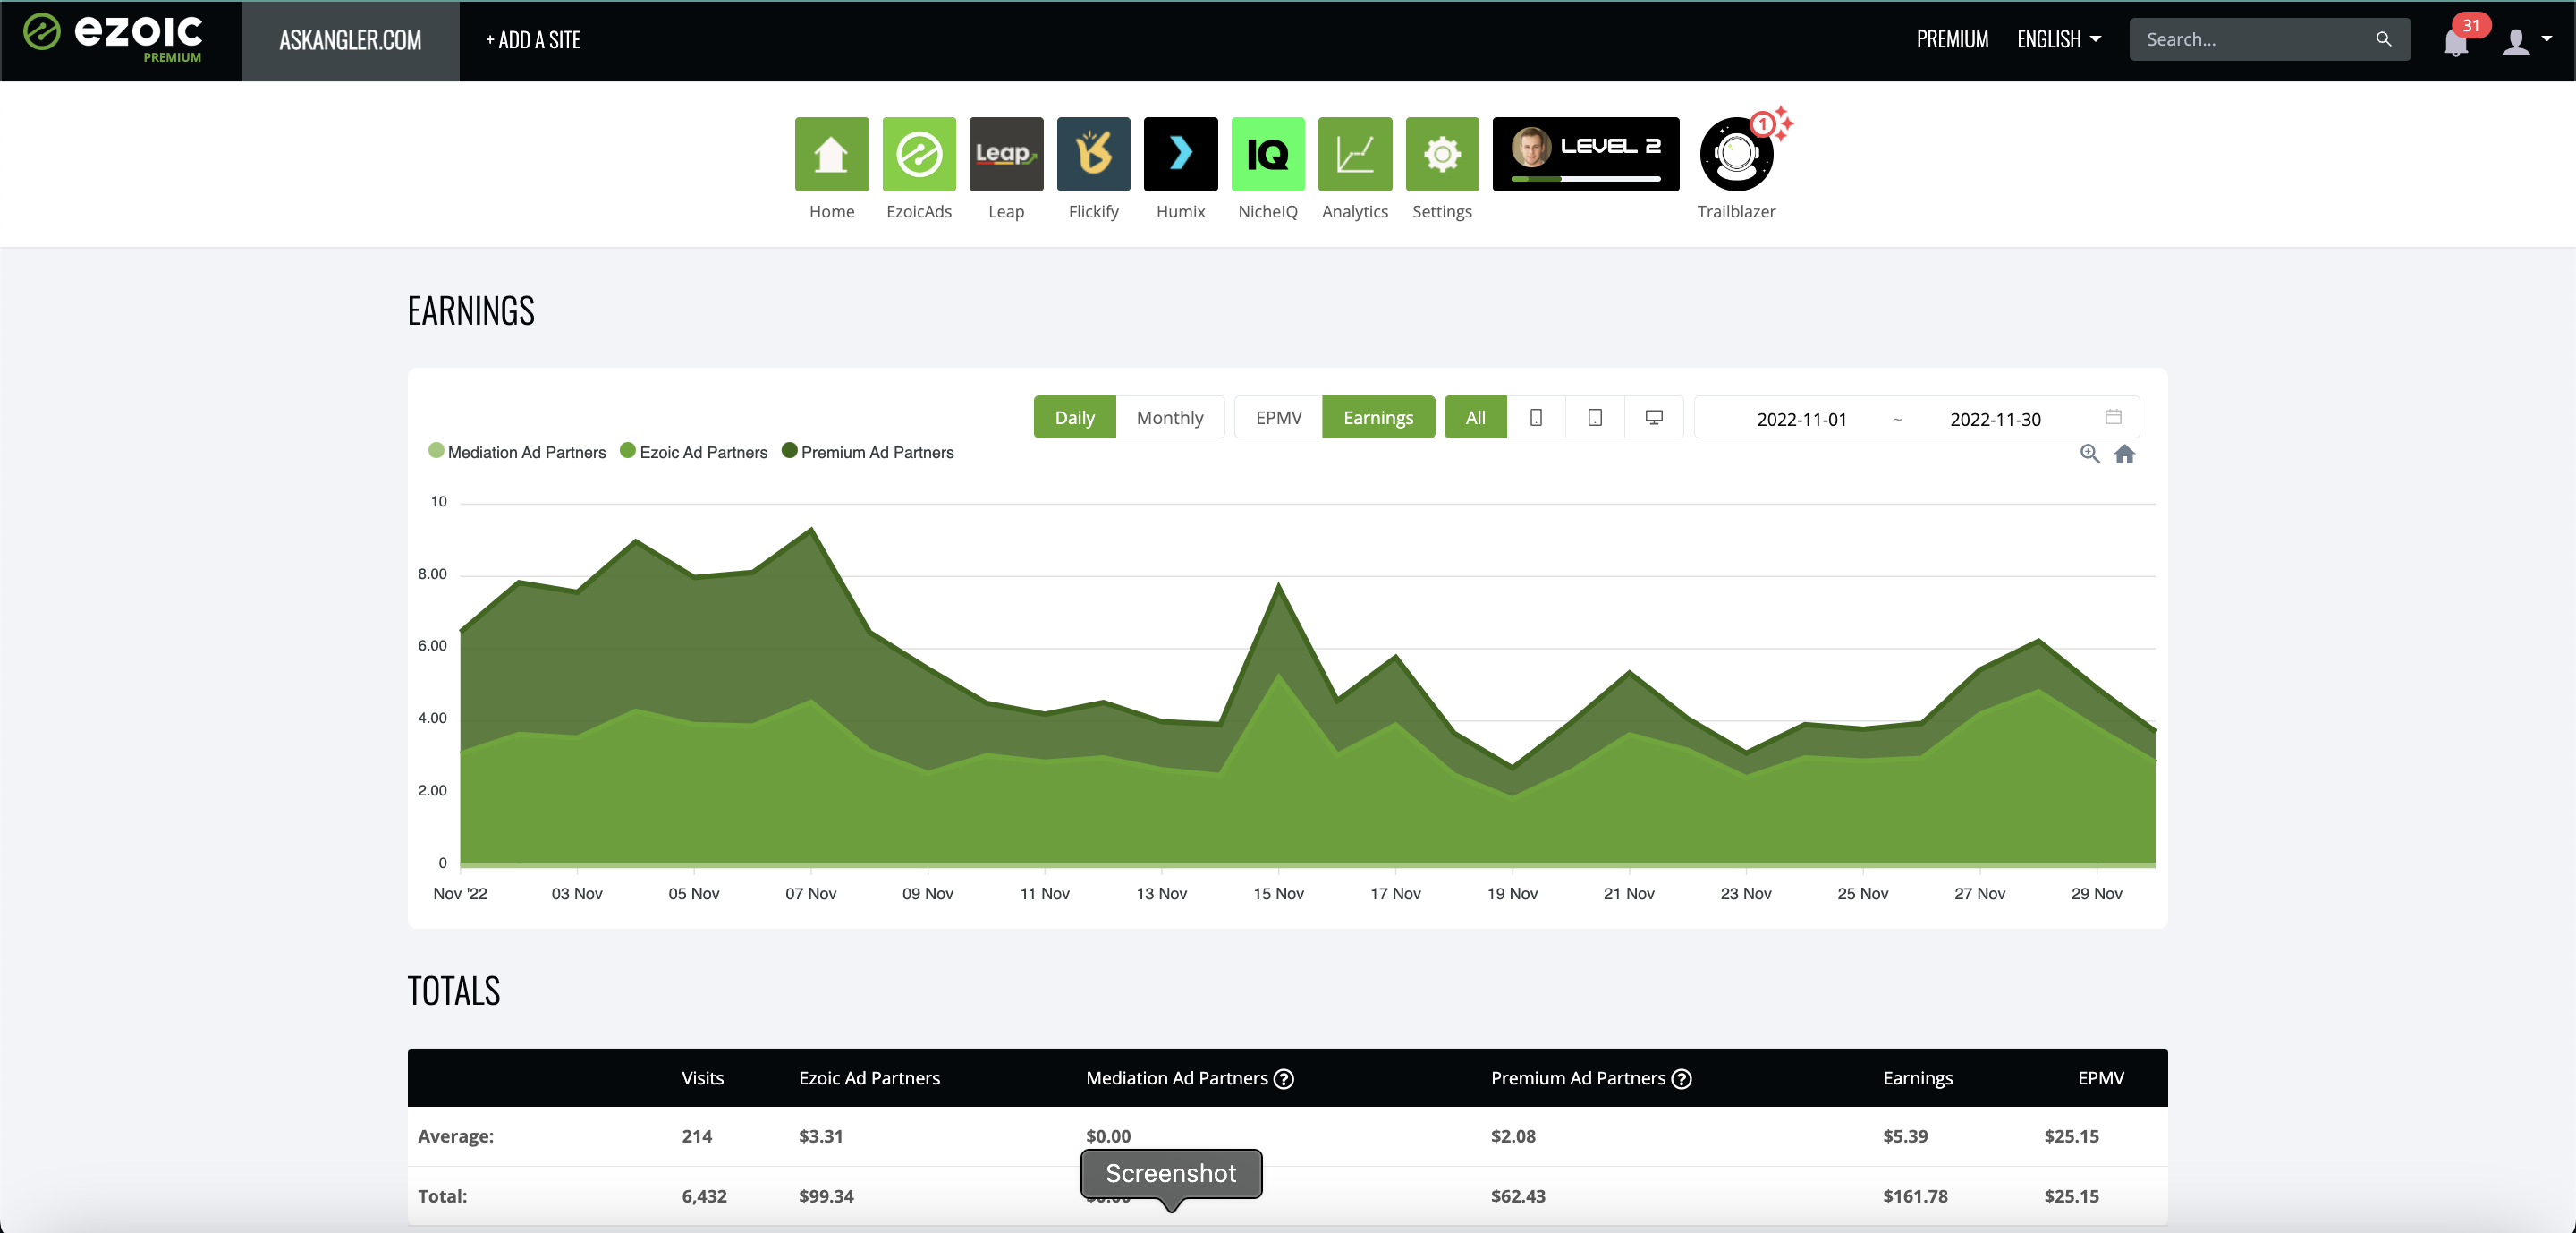Open the ENGLISH language dropdown
2576x1233 pixels.
2059,39
